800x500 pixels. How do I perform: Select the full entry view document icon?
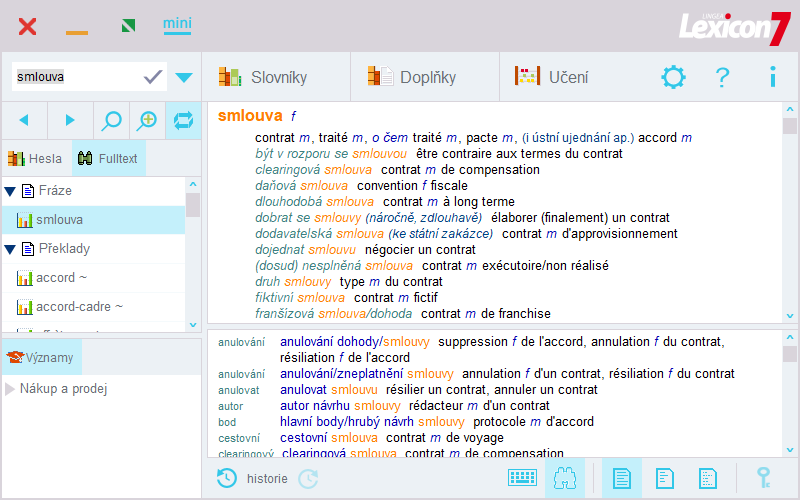click(621, 478)
